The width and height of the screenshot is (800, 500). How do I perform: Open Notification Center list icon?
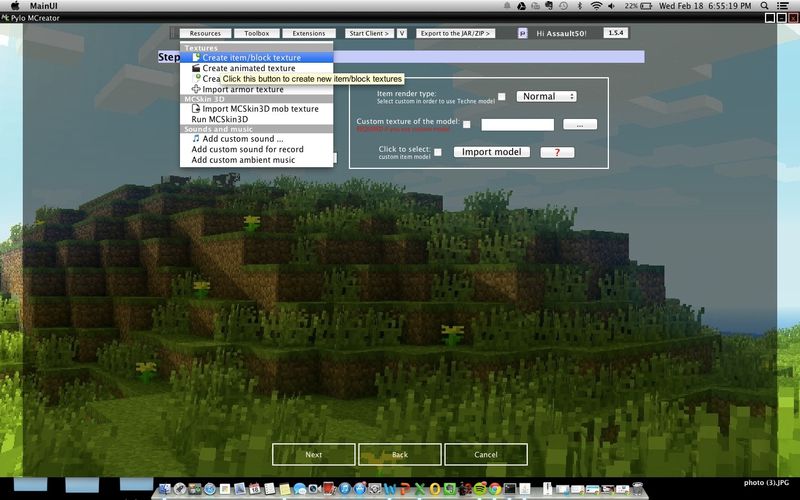(x=782, y=6)
